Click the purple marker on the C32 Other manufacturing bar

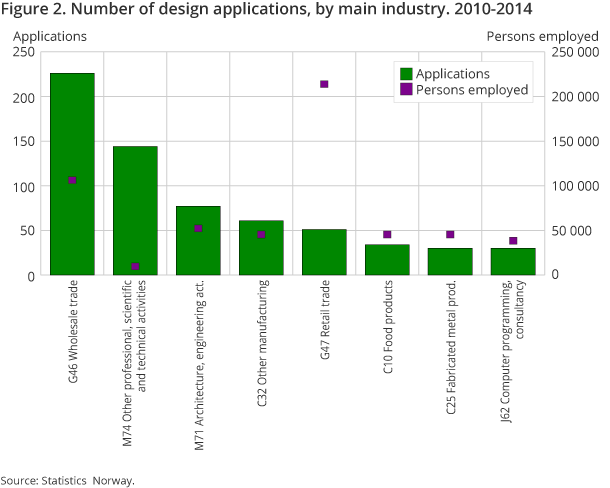[261, 234]
